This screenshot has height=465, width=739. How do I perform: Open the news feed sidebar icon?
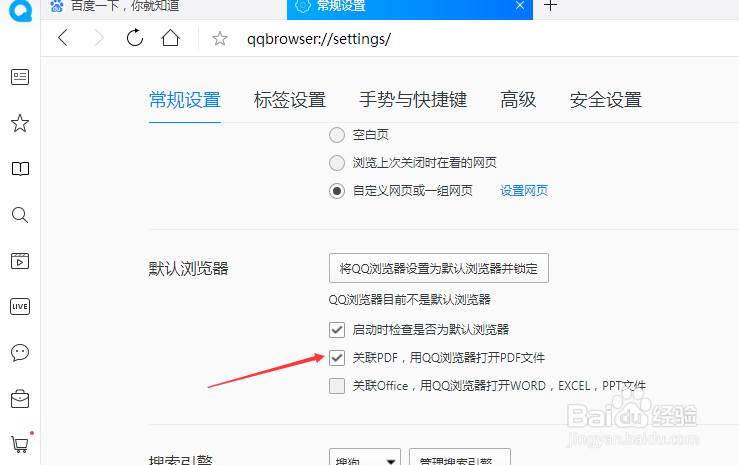(x=20, y=77)
